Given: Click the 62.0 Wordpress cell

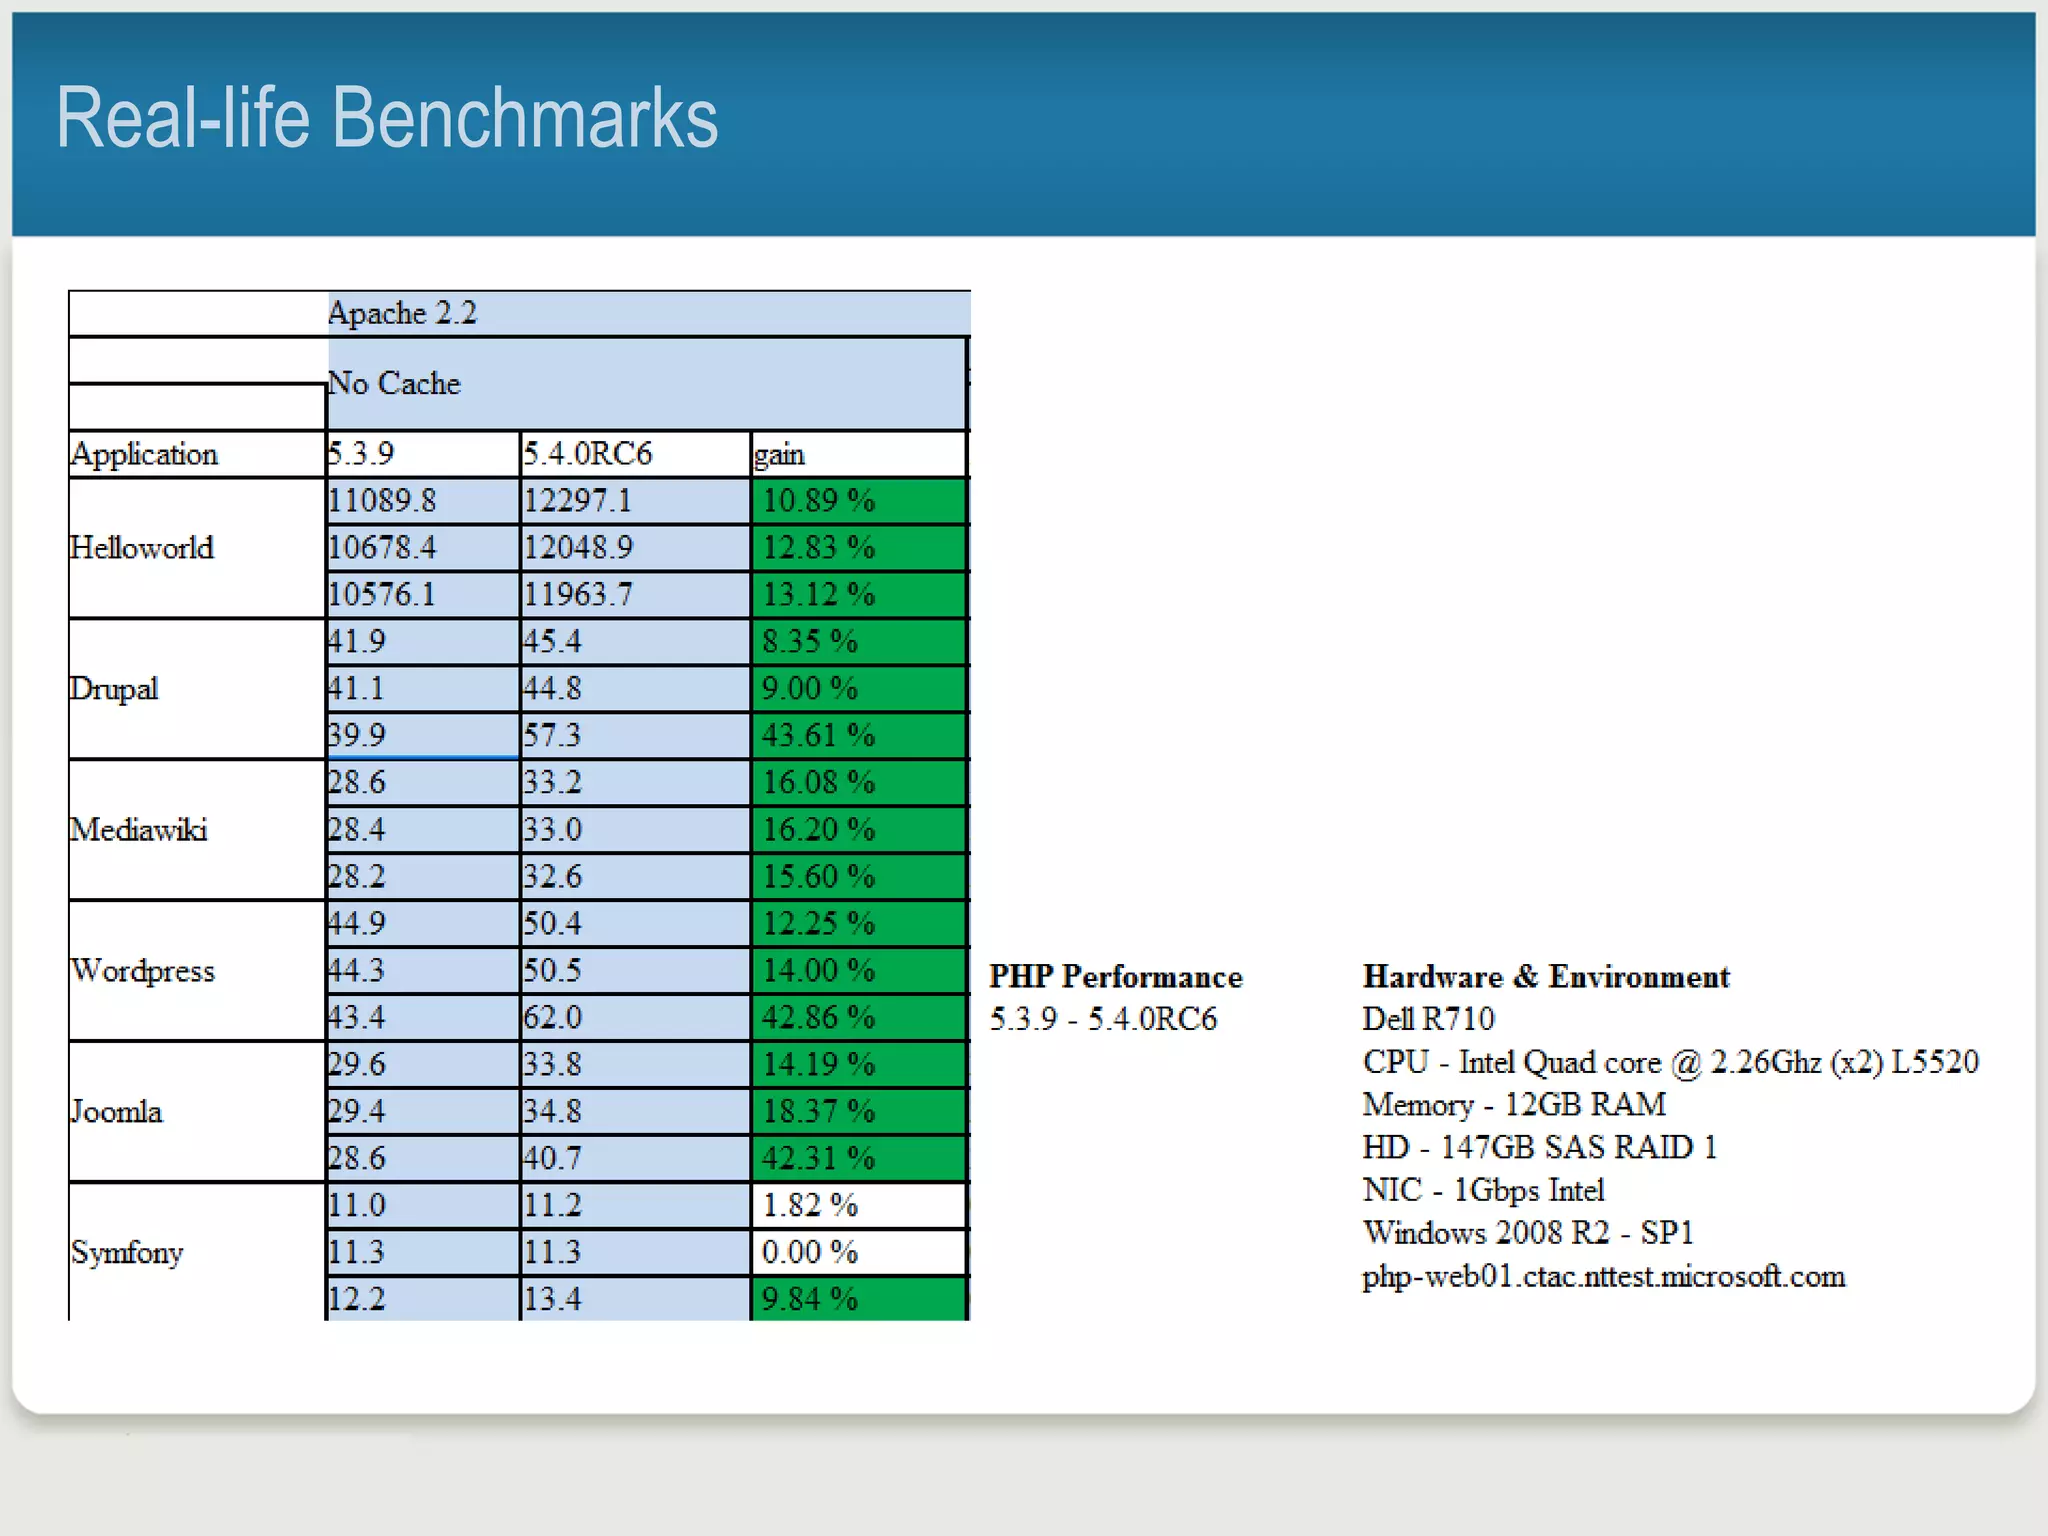Looking at the screenshot, I should click(635, 1018).
